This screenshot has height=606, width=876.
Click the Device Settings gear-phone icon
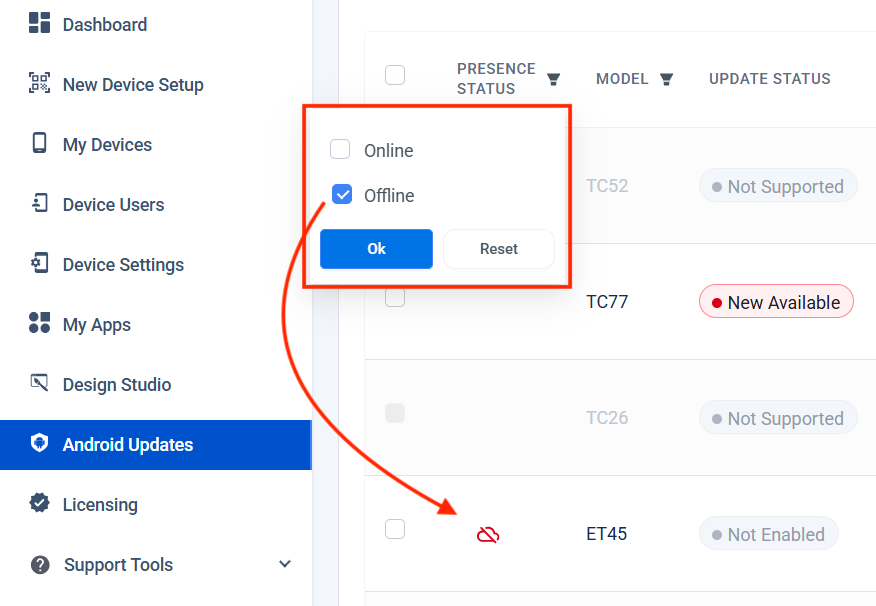pyautogui.click(x=39, y=264)
